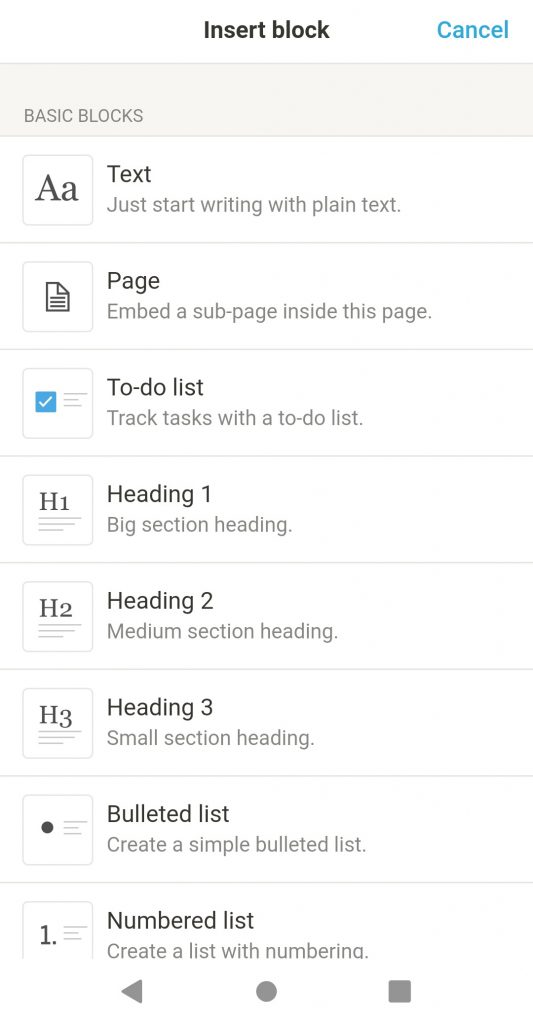Tap the H1 heading icon
533x1024 pixels.
[57, 509]
